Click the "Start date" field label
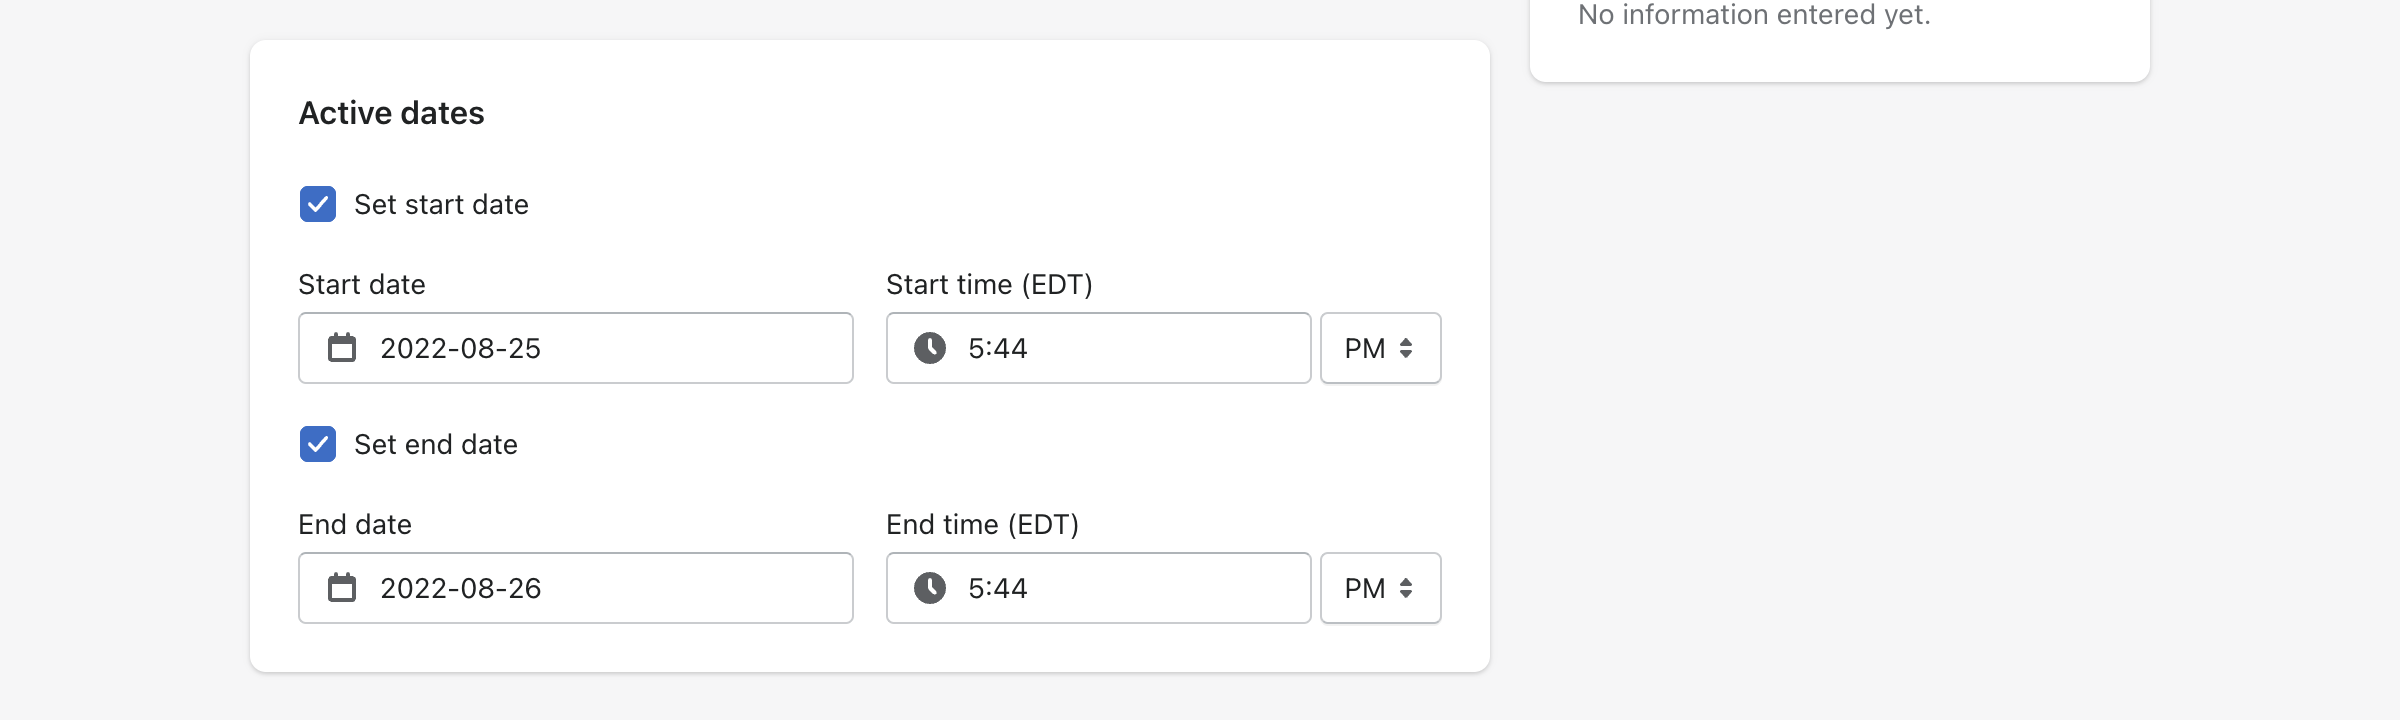The image size is (2400, 720). [x=362, y=285]
